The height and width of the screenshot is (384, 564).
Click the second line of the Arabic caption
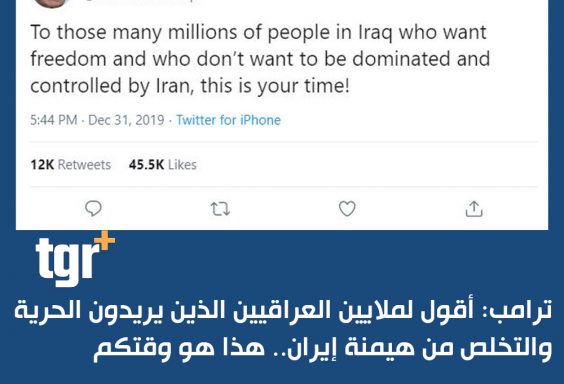pos(323,348)
